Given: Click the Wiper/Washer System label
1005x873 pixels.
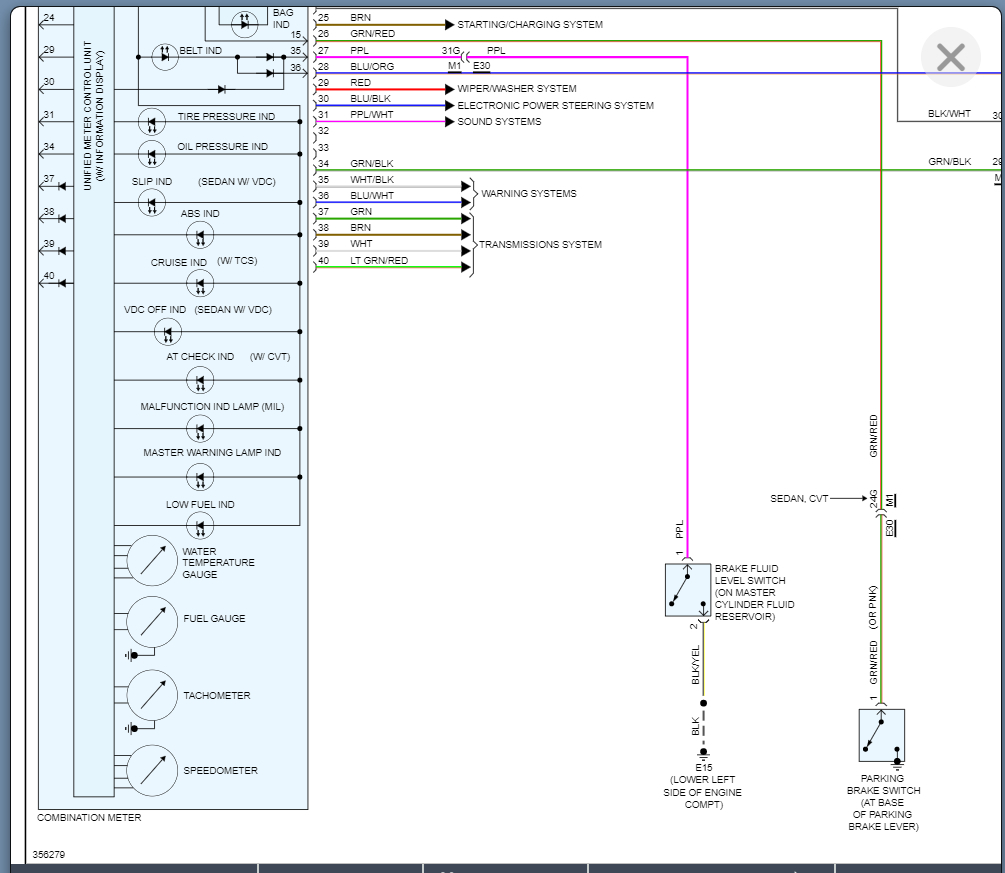Looking at the screenshot, I should click(x=516, y=88).
